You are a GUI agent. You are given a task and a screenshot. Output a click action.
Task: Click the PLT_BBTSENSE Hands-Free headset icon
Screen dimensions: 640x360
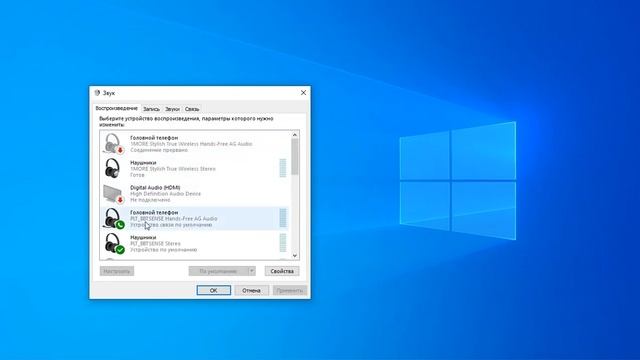113,218
